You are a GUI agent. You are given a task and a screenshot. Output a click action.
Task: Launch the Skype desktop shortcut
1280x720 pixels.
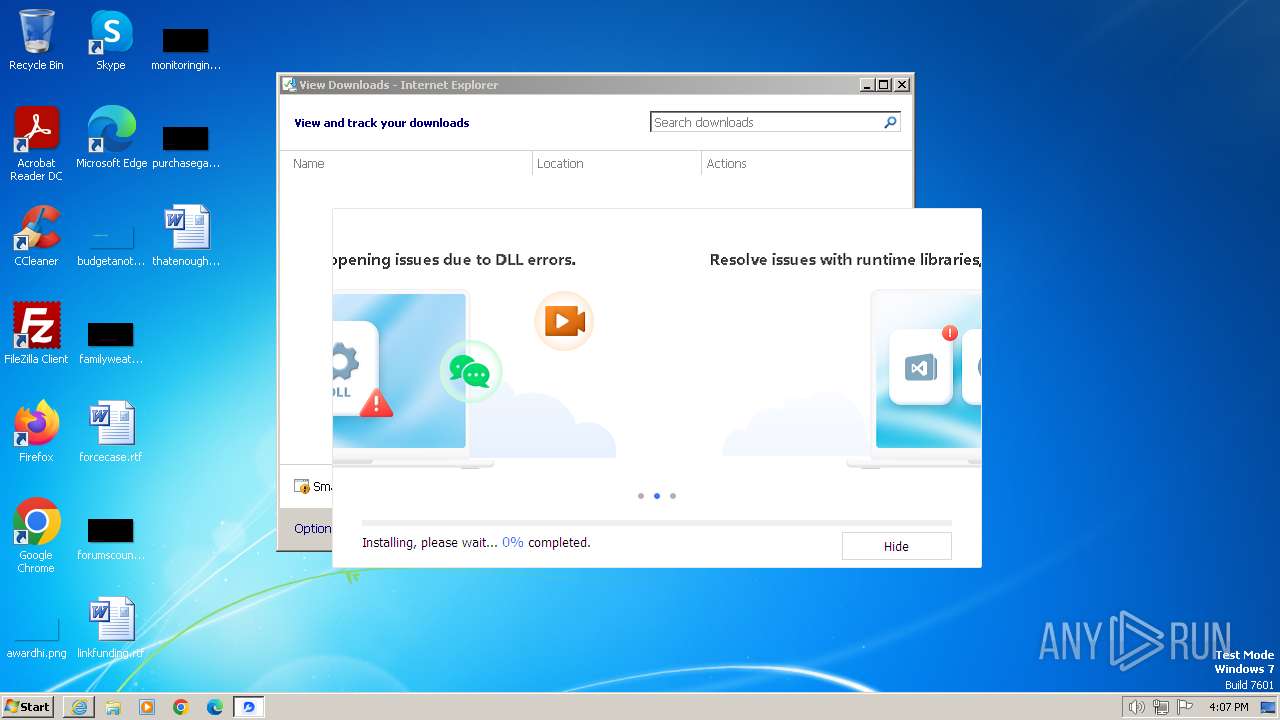tap(110, 40)
